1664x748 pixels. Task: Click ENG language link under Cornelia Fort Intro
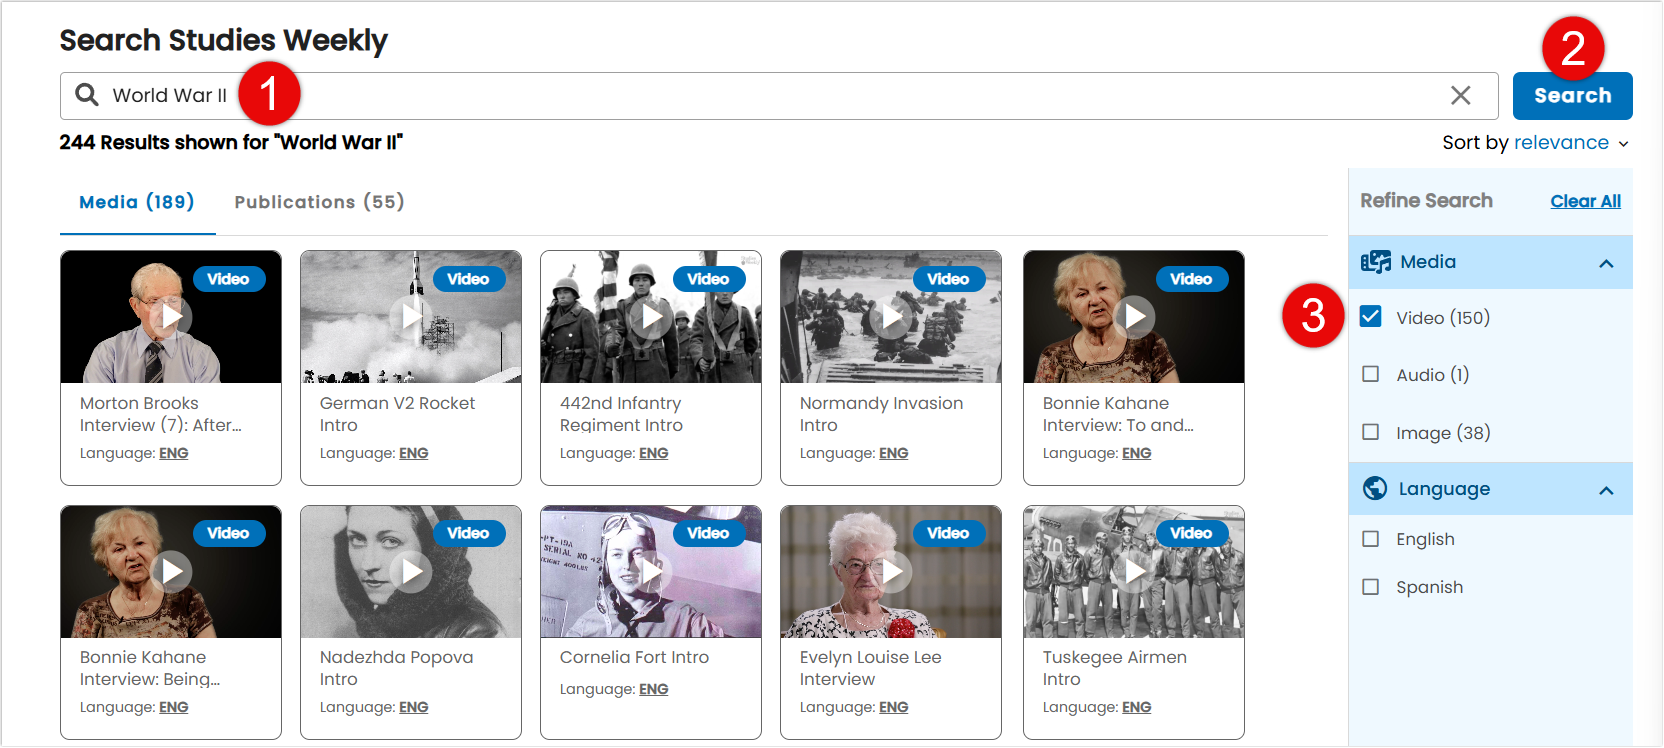654,689
